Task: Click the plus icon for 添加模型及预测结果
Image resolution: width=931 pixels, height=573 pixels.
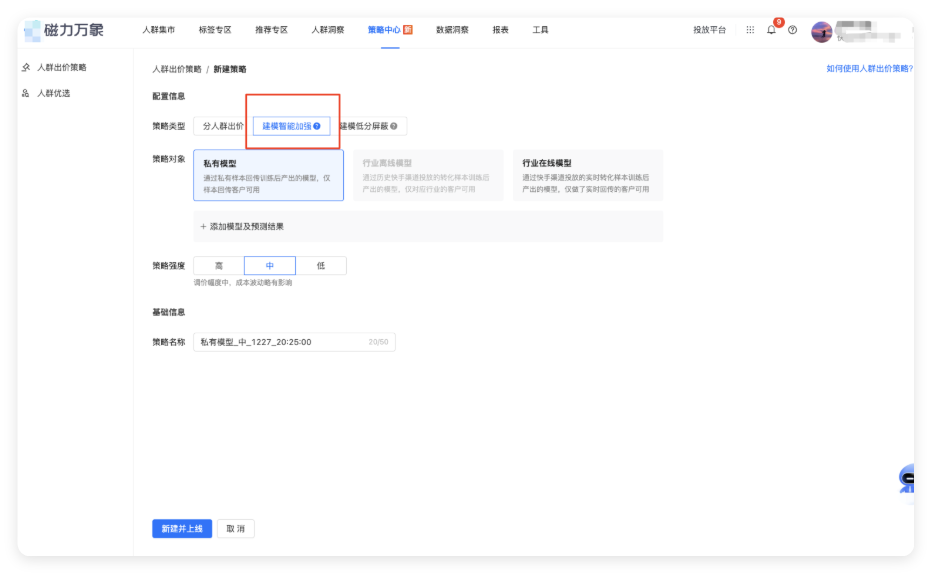Action: pyautogui.click(x=203, y=226)
